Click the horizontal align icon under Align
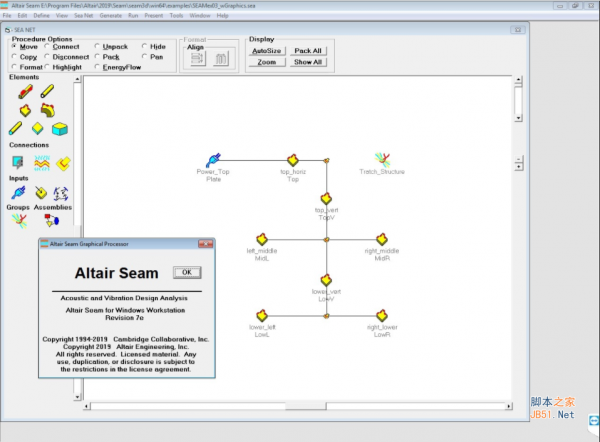 [198, 59]
